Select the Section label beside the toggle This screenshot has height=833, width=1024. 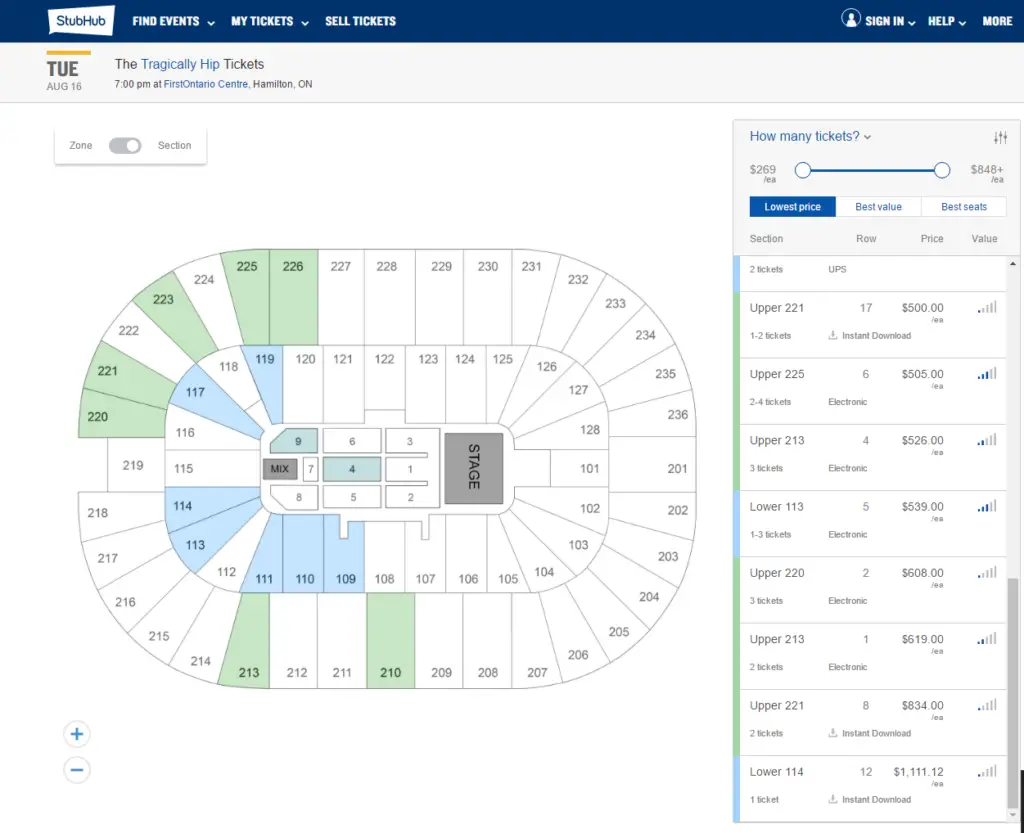pos(174,146)
